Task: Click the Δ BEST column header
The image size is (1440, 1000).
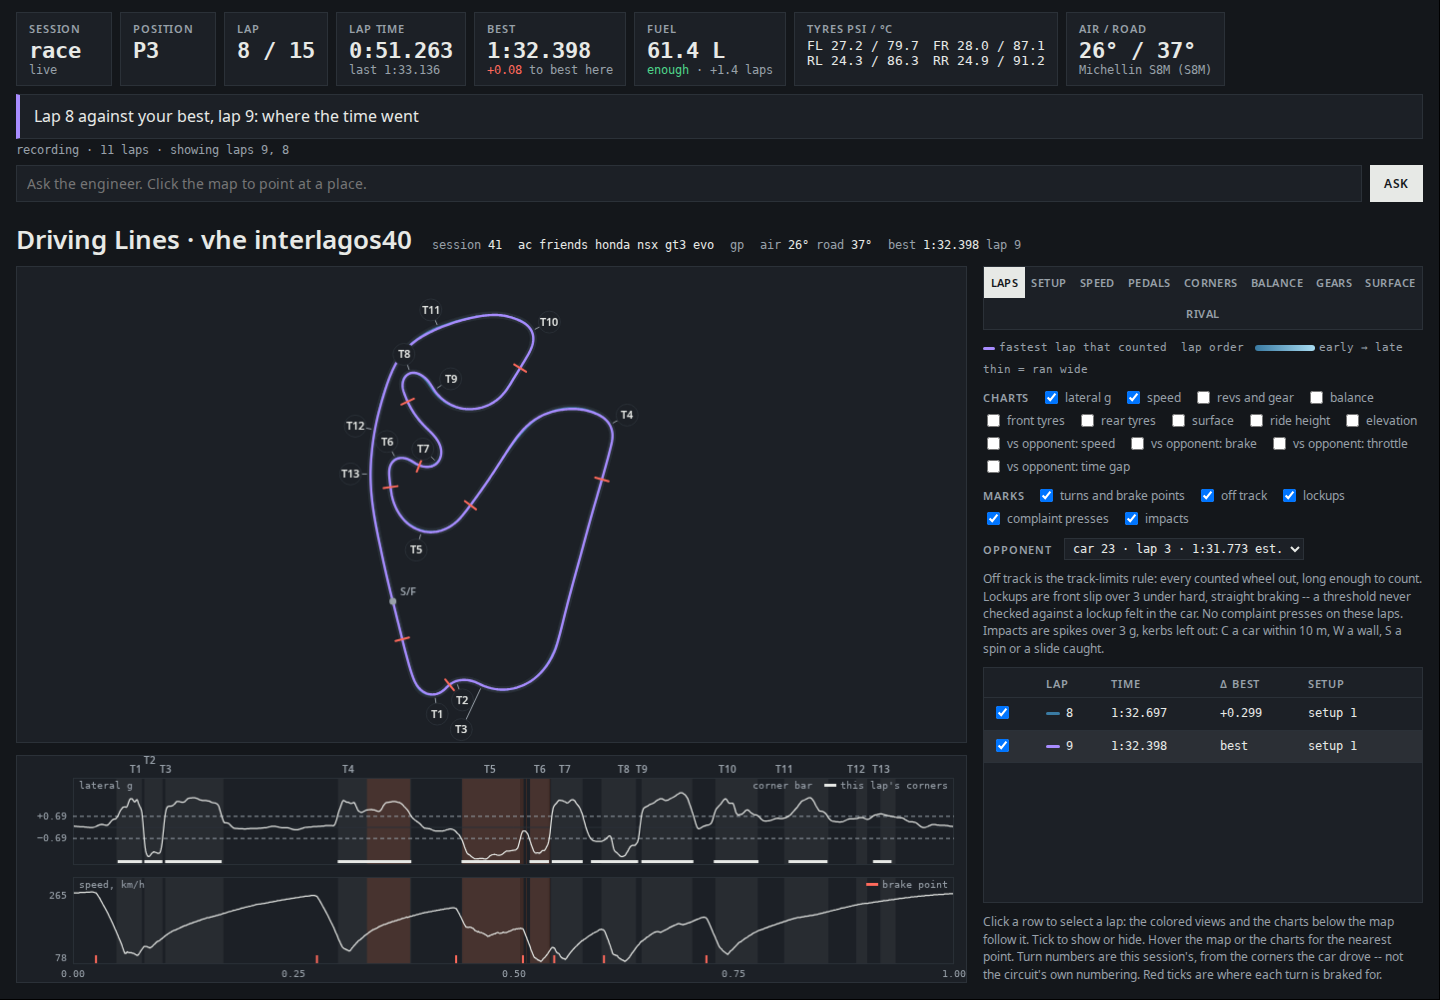Action: coord(1239,685)
